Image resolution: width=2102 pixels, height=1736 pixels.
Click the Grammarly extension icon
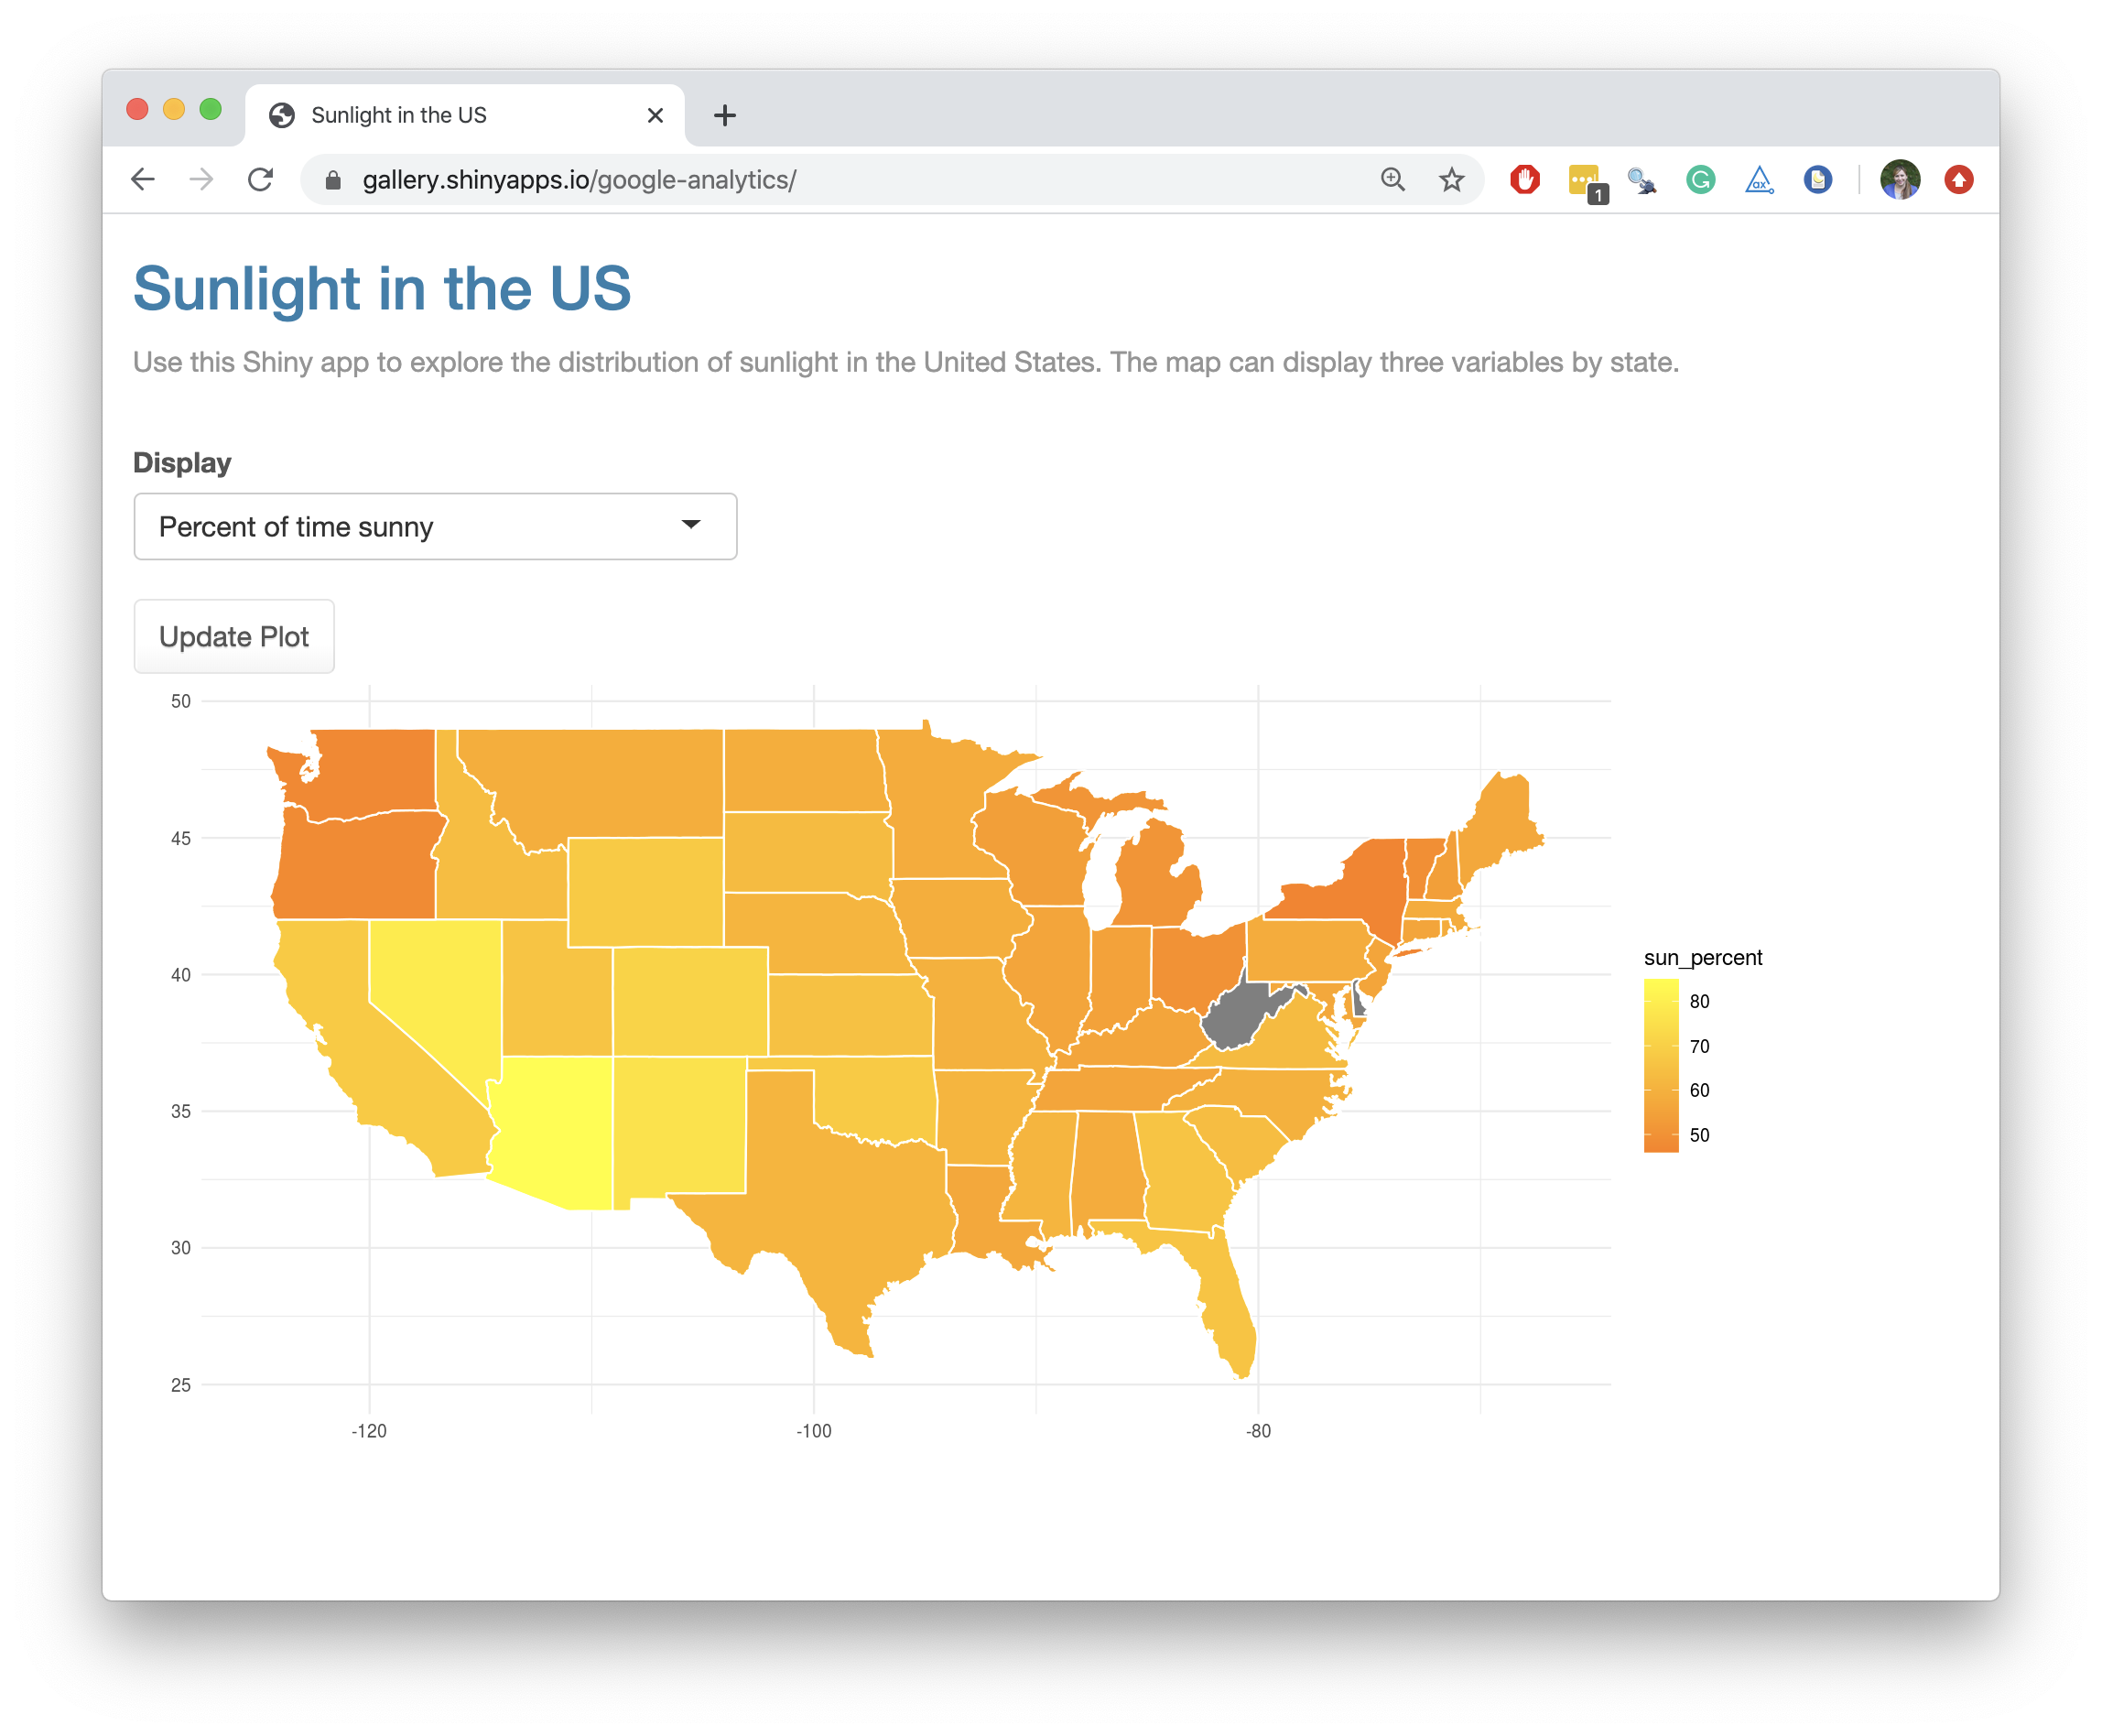pos(1700,180)
